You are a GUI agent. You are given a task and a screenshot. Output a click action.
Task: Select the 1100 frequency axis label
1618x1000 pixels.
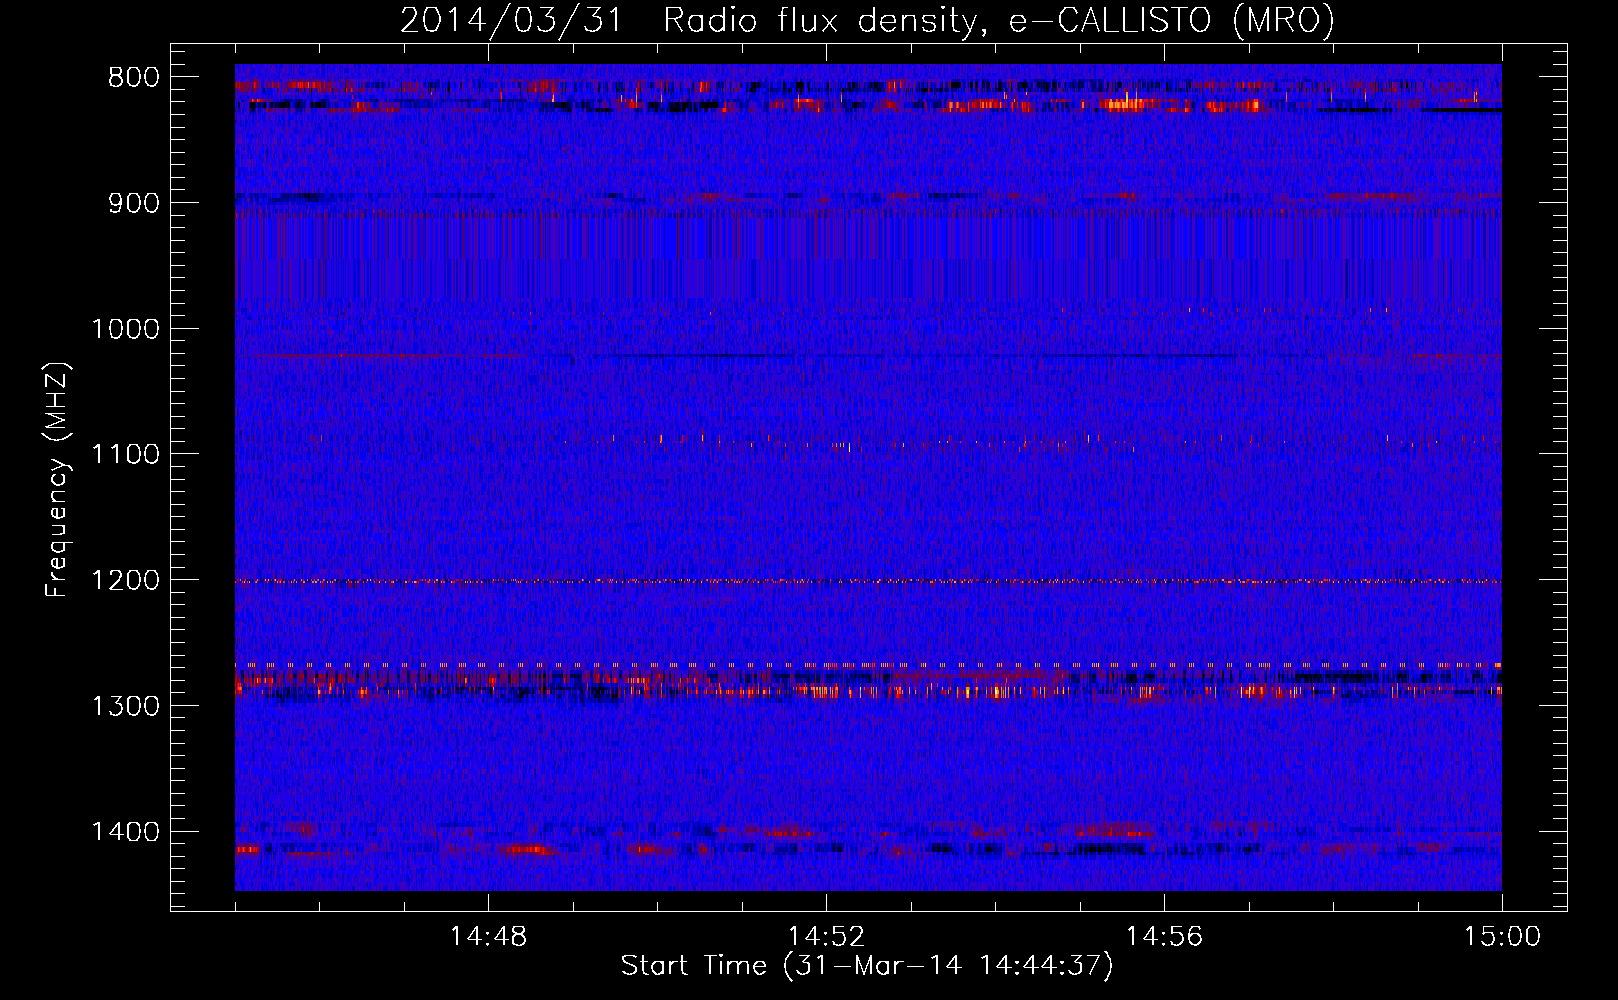click(125, 454)
